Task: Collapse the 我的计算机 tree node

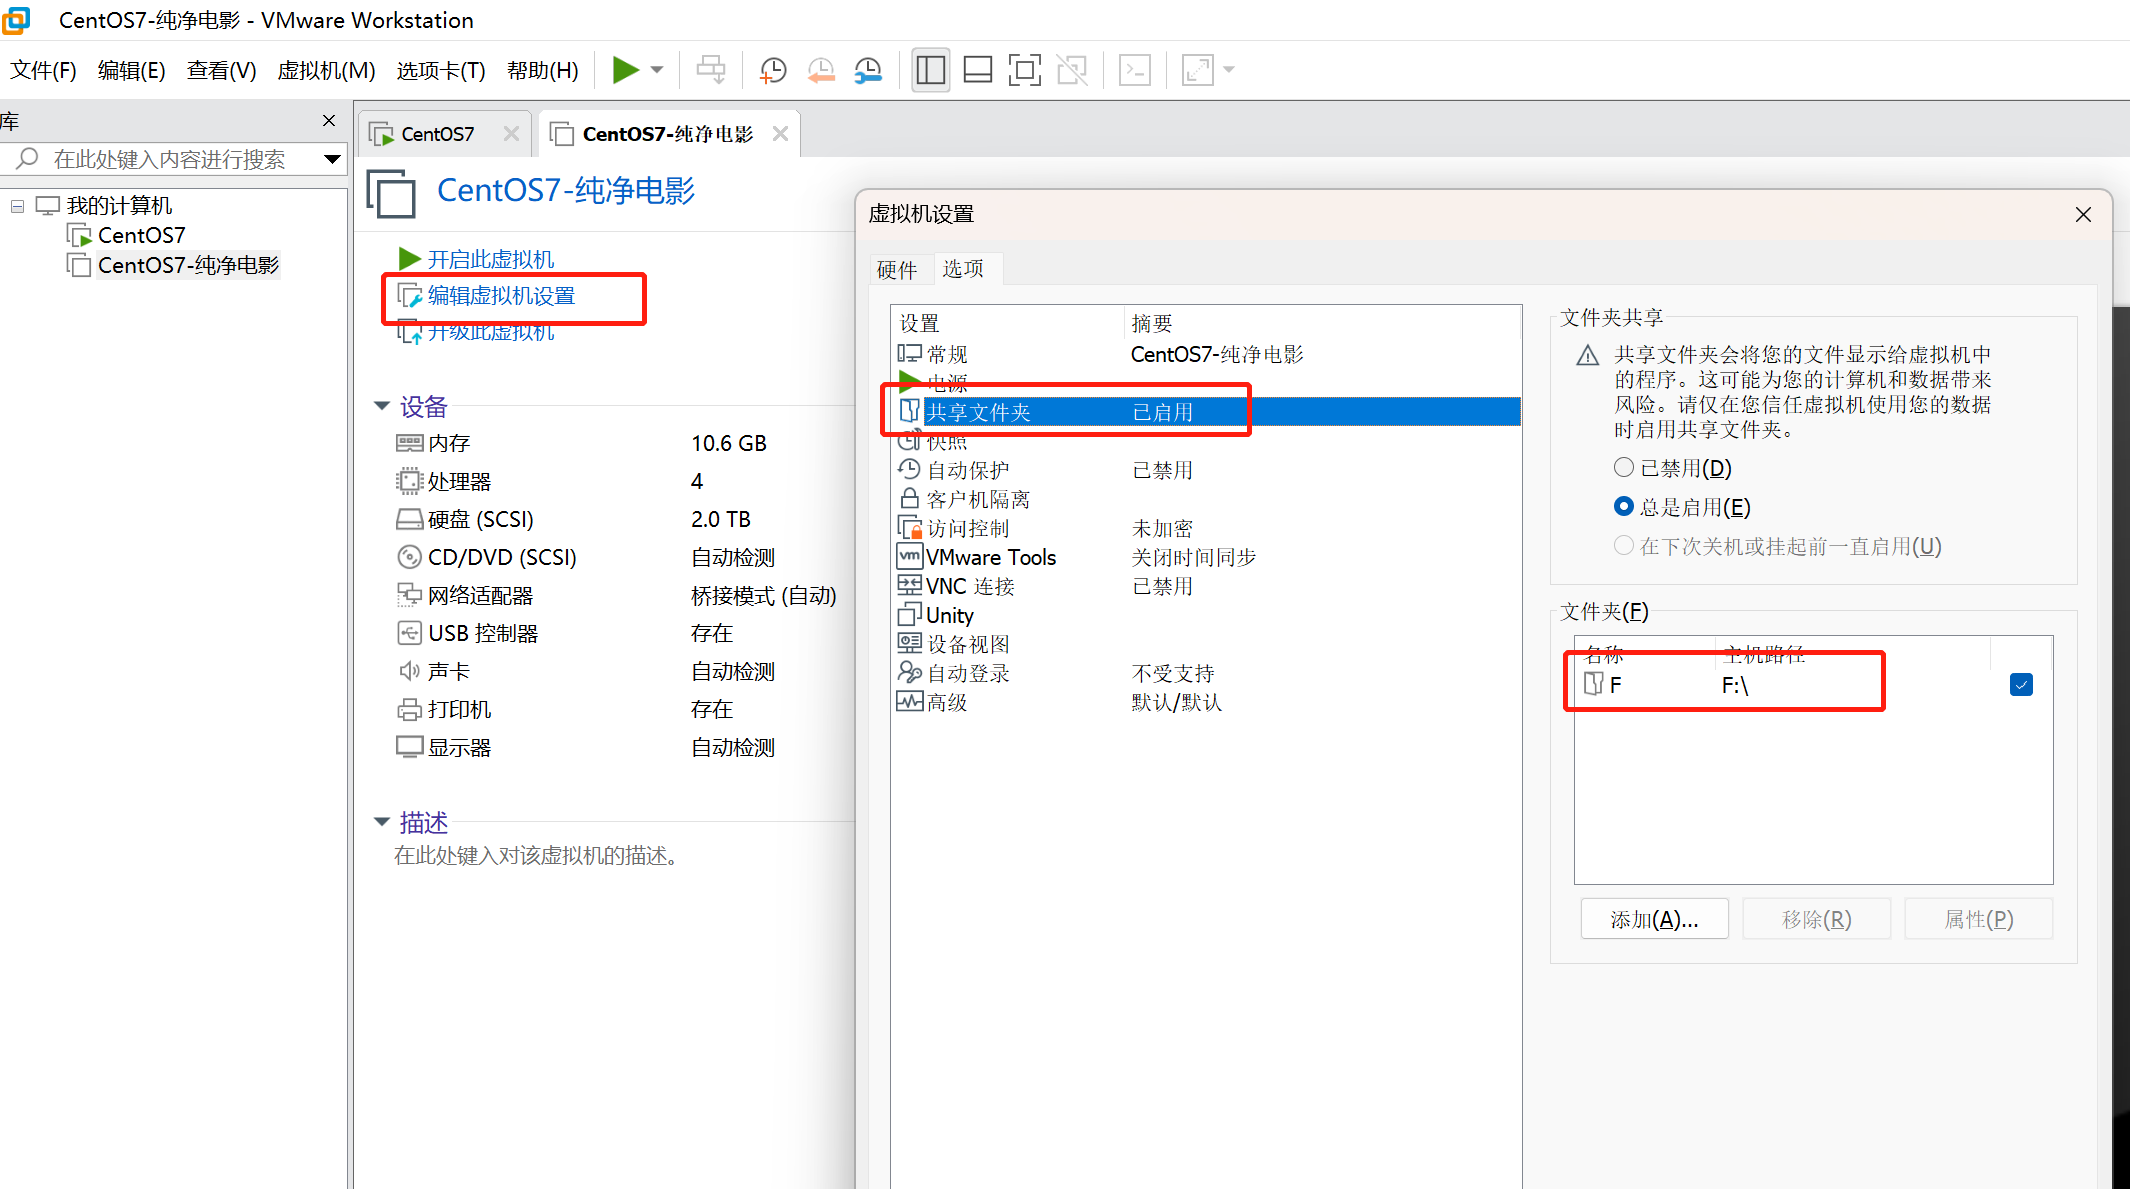Action: pos(17,206)
